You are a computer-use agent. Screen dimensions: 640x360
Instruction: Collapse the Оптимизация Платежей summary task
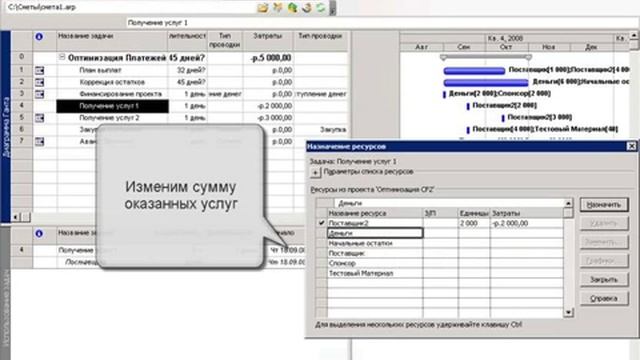pyautogui.click(x=62, y=57)
